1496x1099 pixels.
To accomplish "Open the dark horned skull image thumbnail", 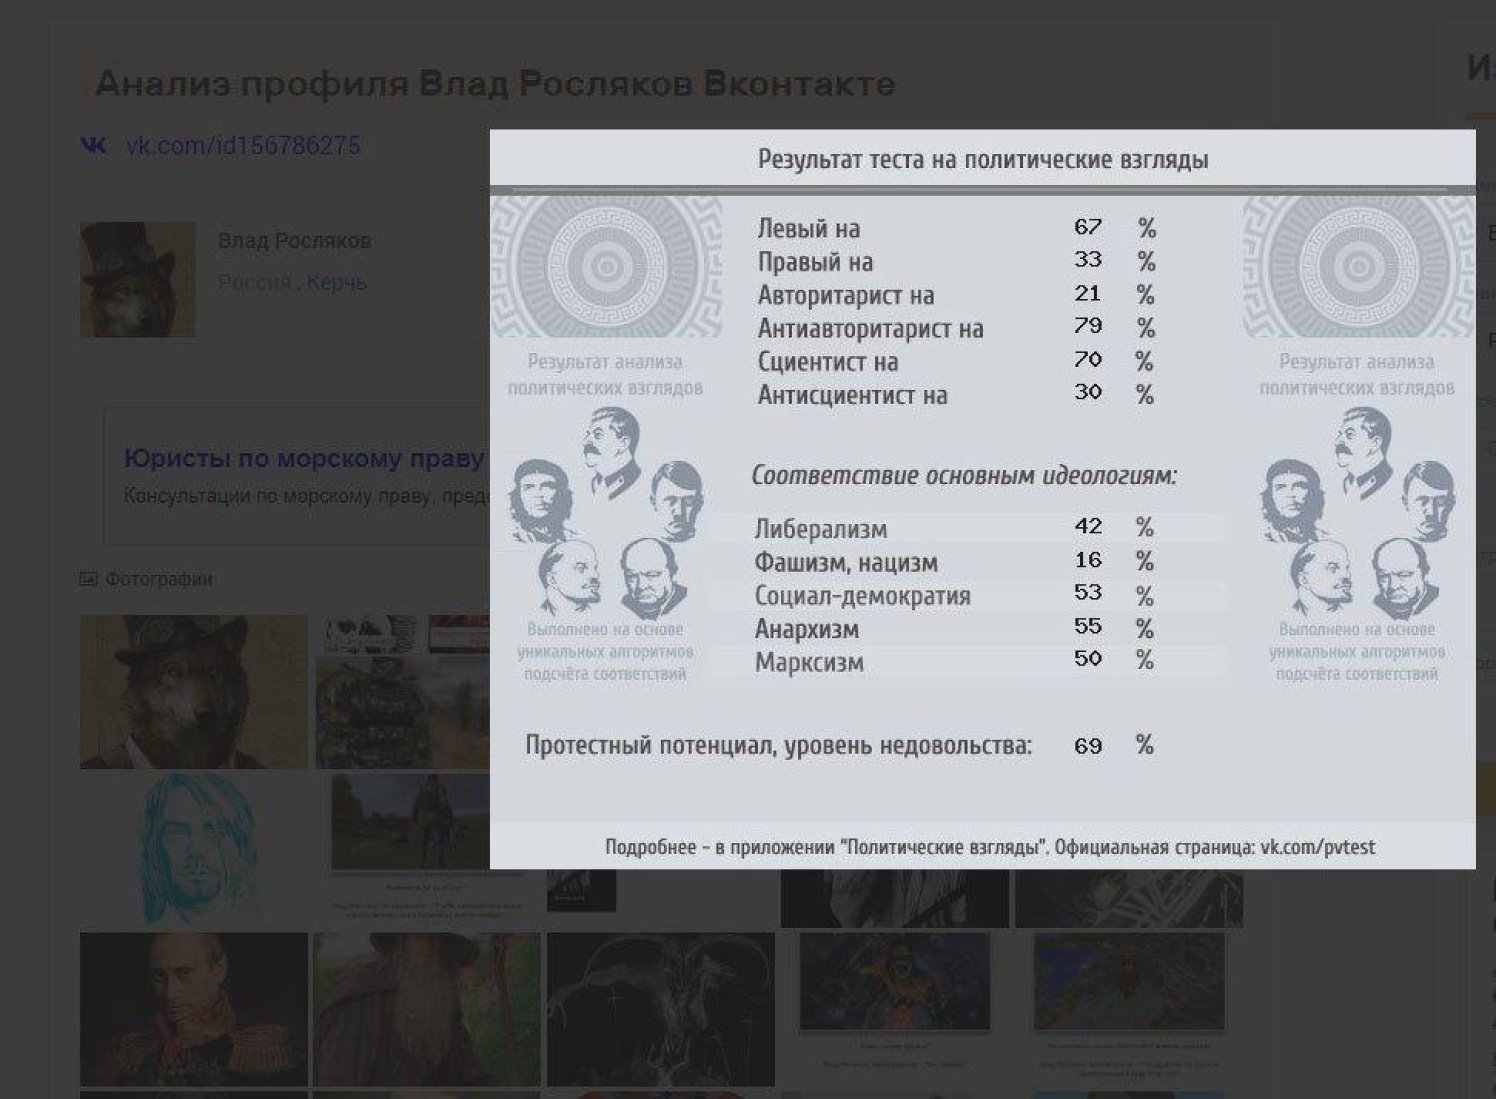I will [x=660, y=1008].
